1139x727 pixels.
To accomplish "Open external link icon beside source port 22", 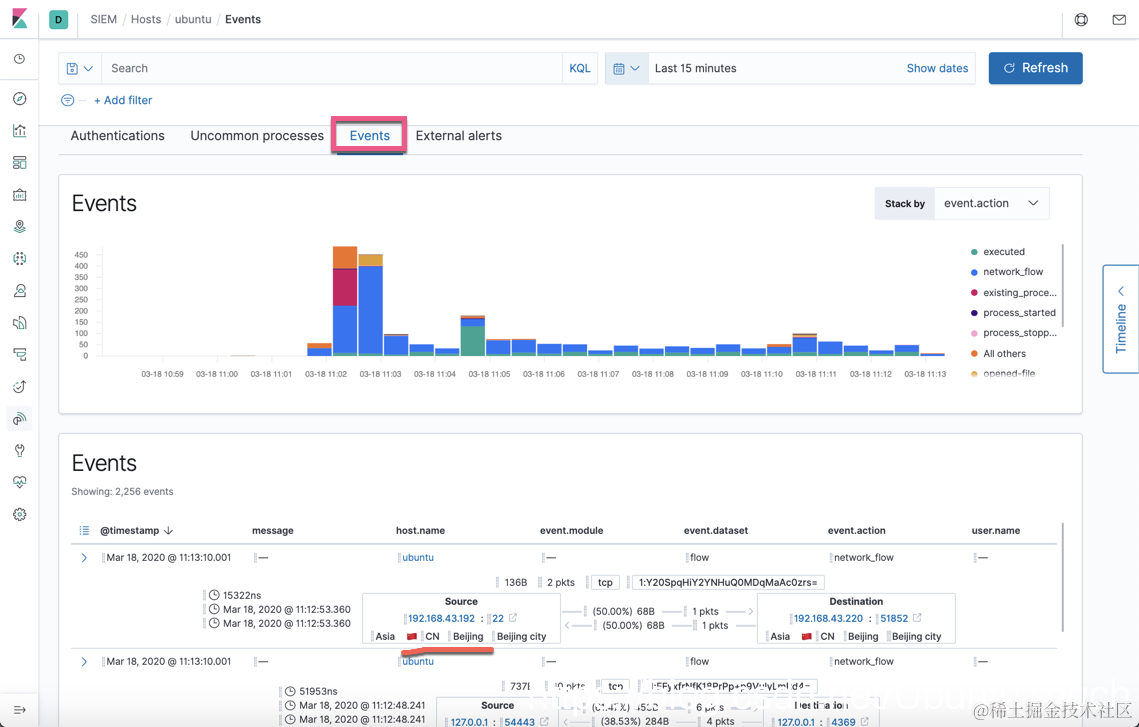I will [513, 618].
